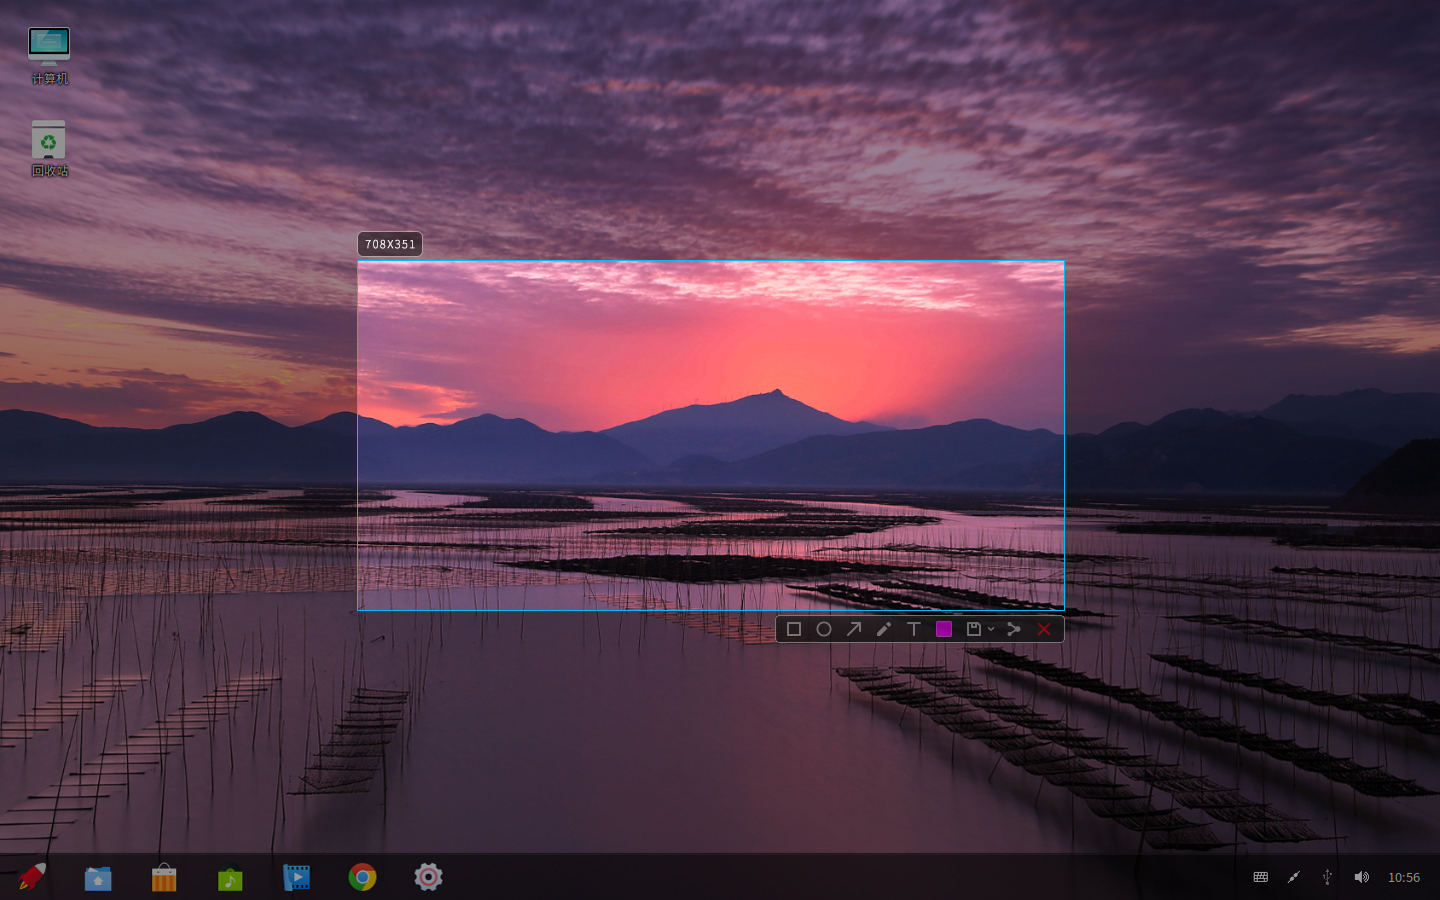Save the screenshot with the floppy icon
1440x900 pixels.
973,629
